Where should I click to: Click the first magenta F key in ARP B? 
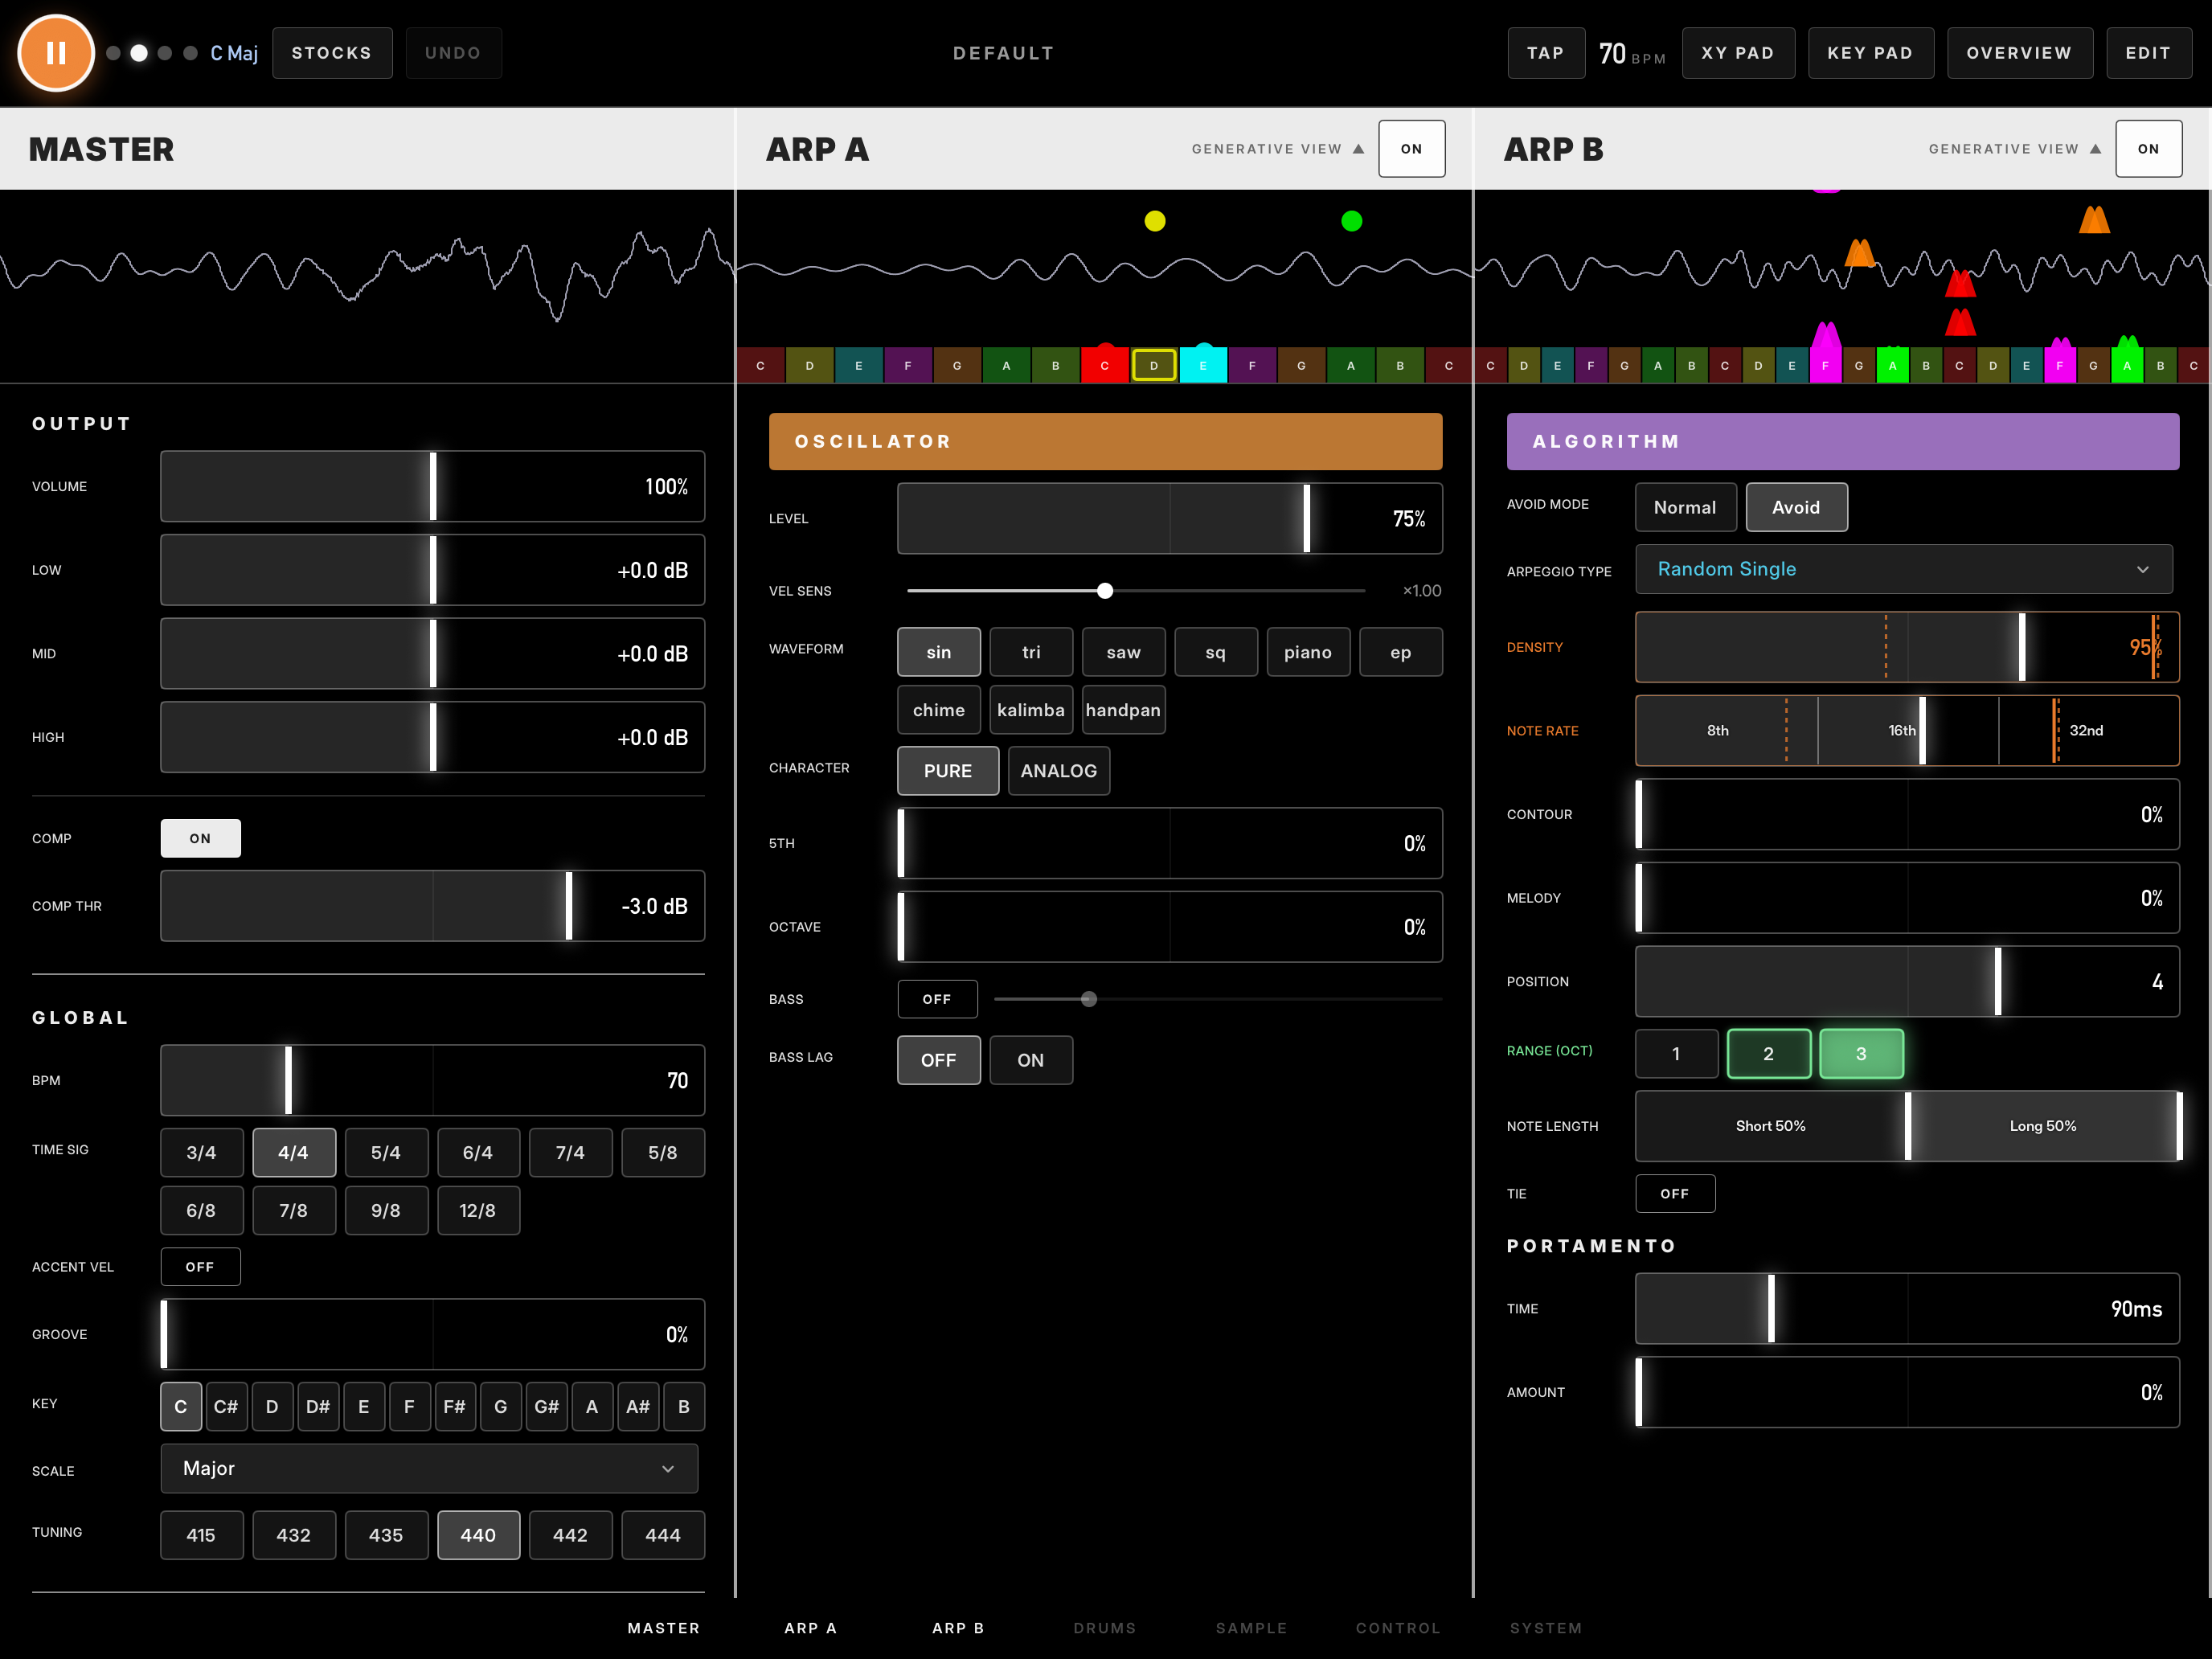1825,365
